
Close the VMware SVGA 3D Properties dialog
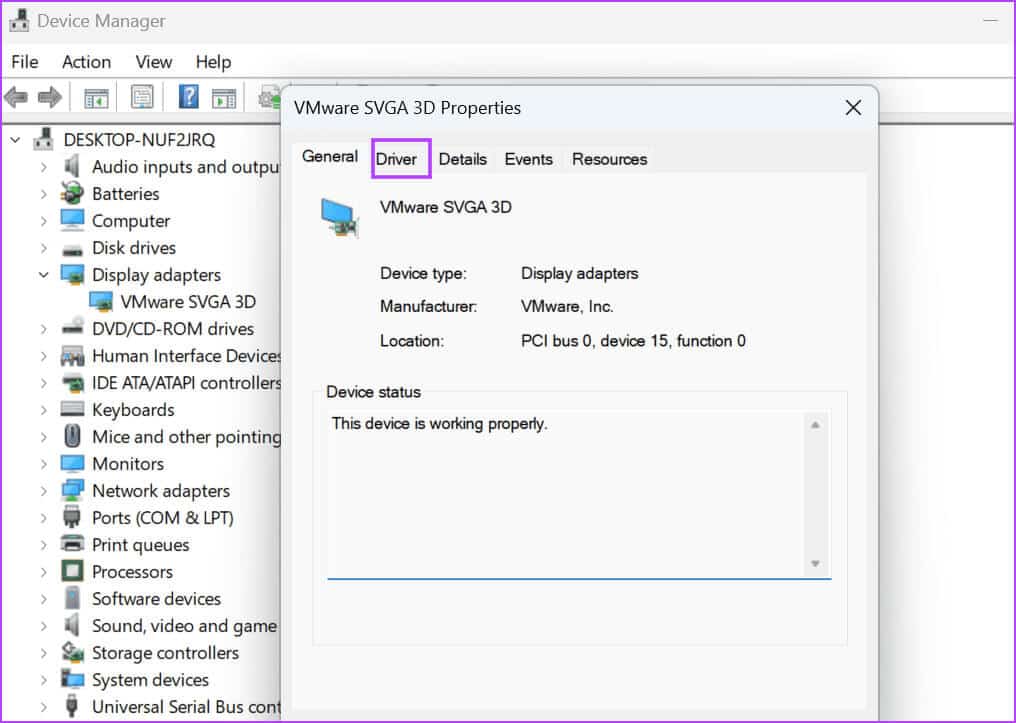point(853,108)
